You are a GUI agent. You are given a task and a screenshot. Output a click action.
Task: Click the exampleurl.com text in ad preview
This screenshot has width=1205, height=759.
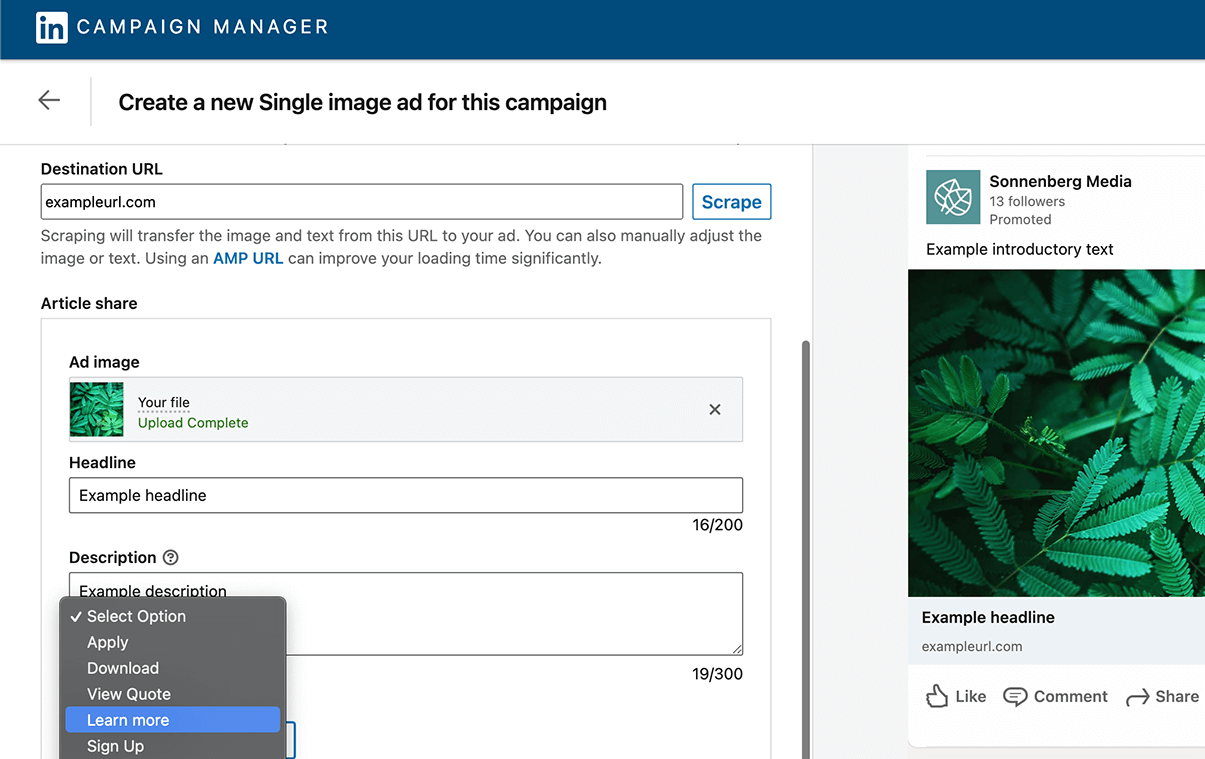point(972,646)
